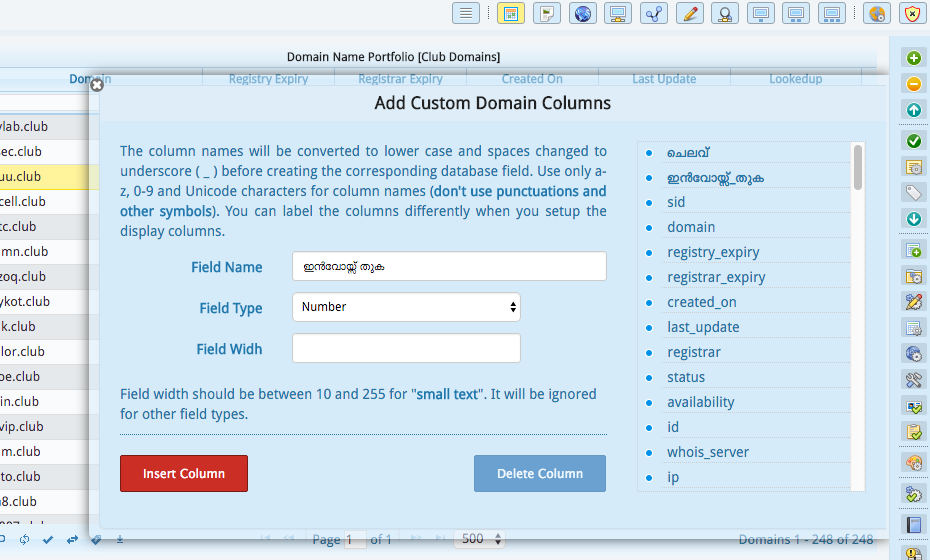Click the three-pane monitor layout icon
930x560 pixels.
pyautogui.click(x=832, y=13)
